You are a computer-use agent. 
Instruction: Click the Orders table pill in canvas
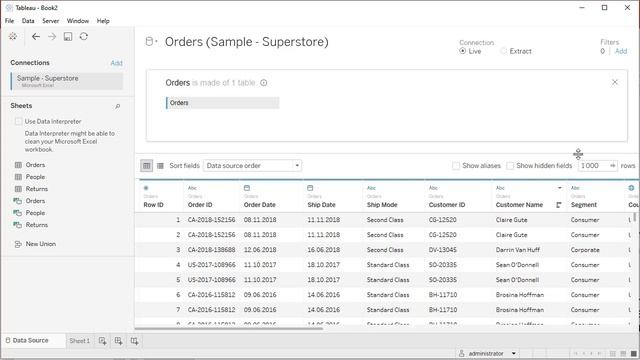(222, 103)
